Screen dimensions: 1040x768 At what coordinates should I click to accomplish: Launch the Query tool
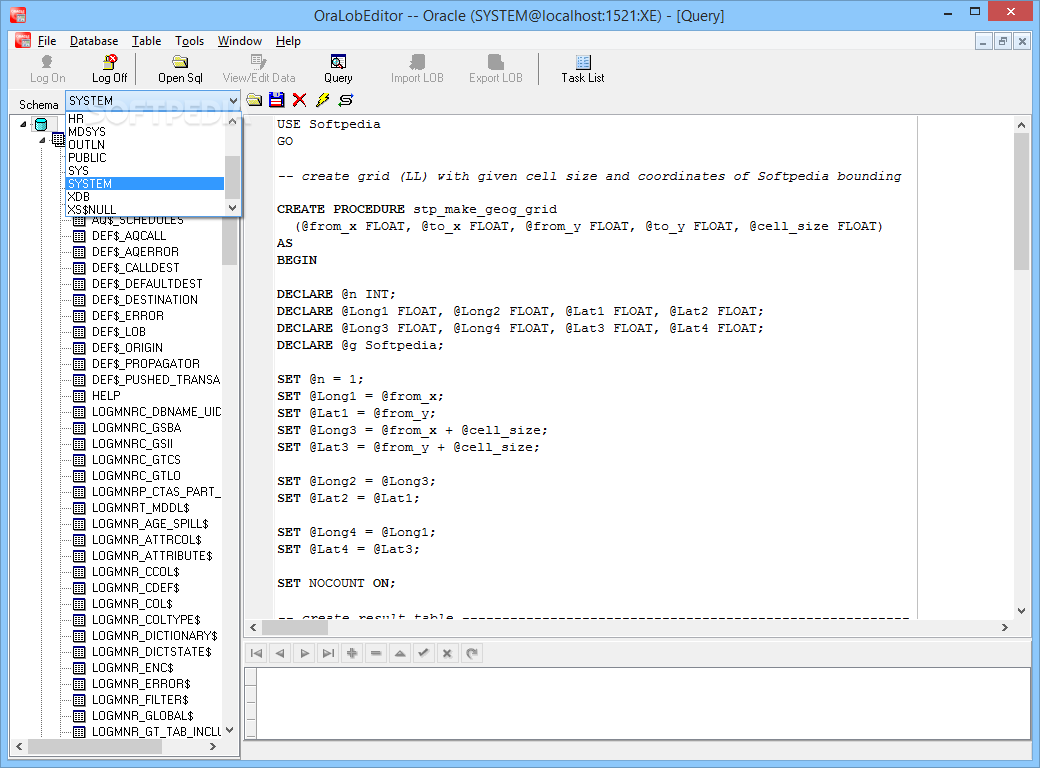tap(338, 69)
